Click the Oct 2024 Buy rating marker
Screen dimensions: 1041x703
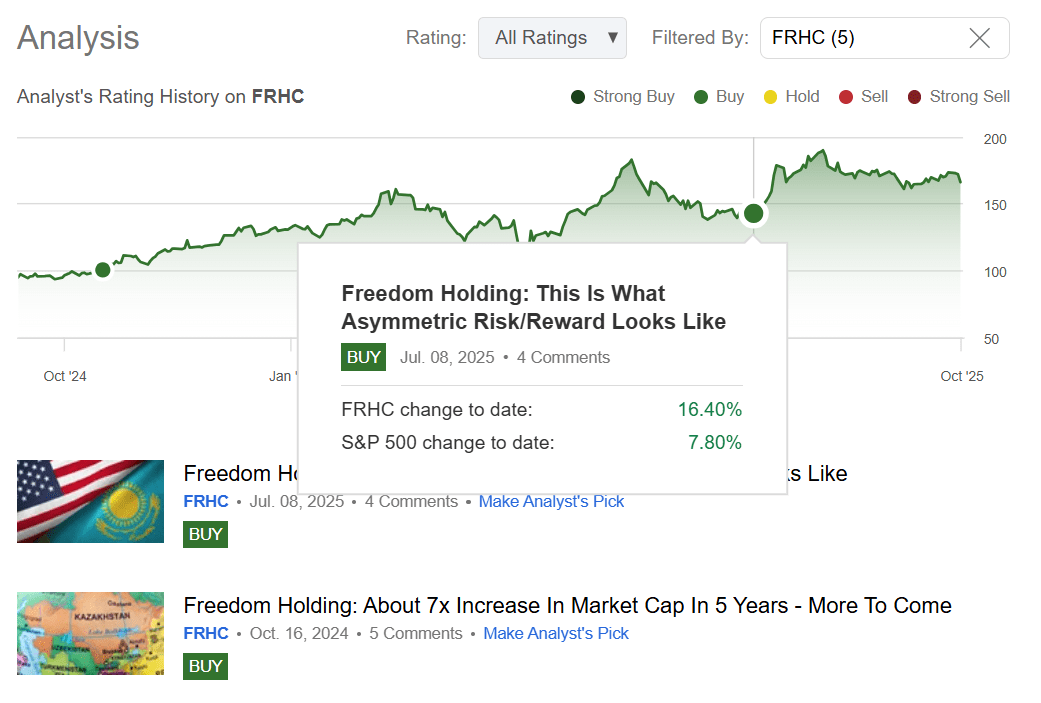[x=102, y=270]
